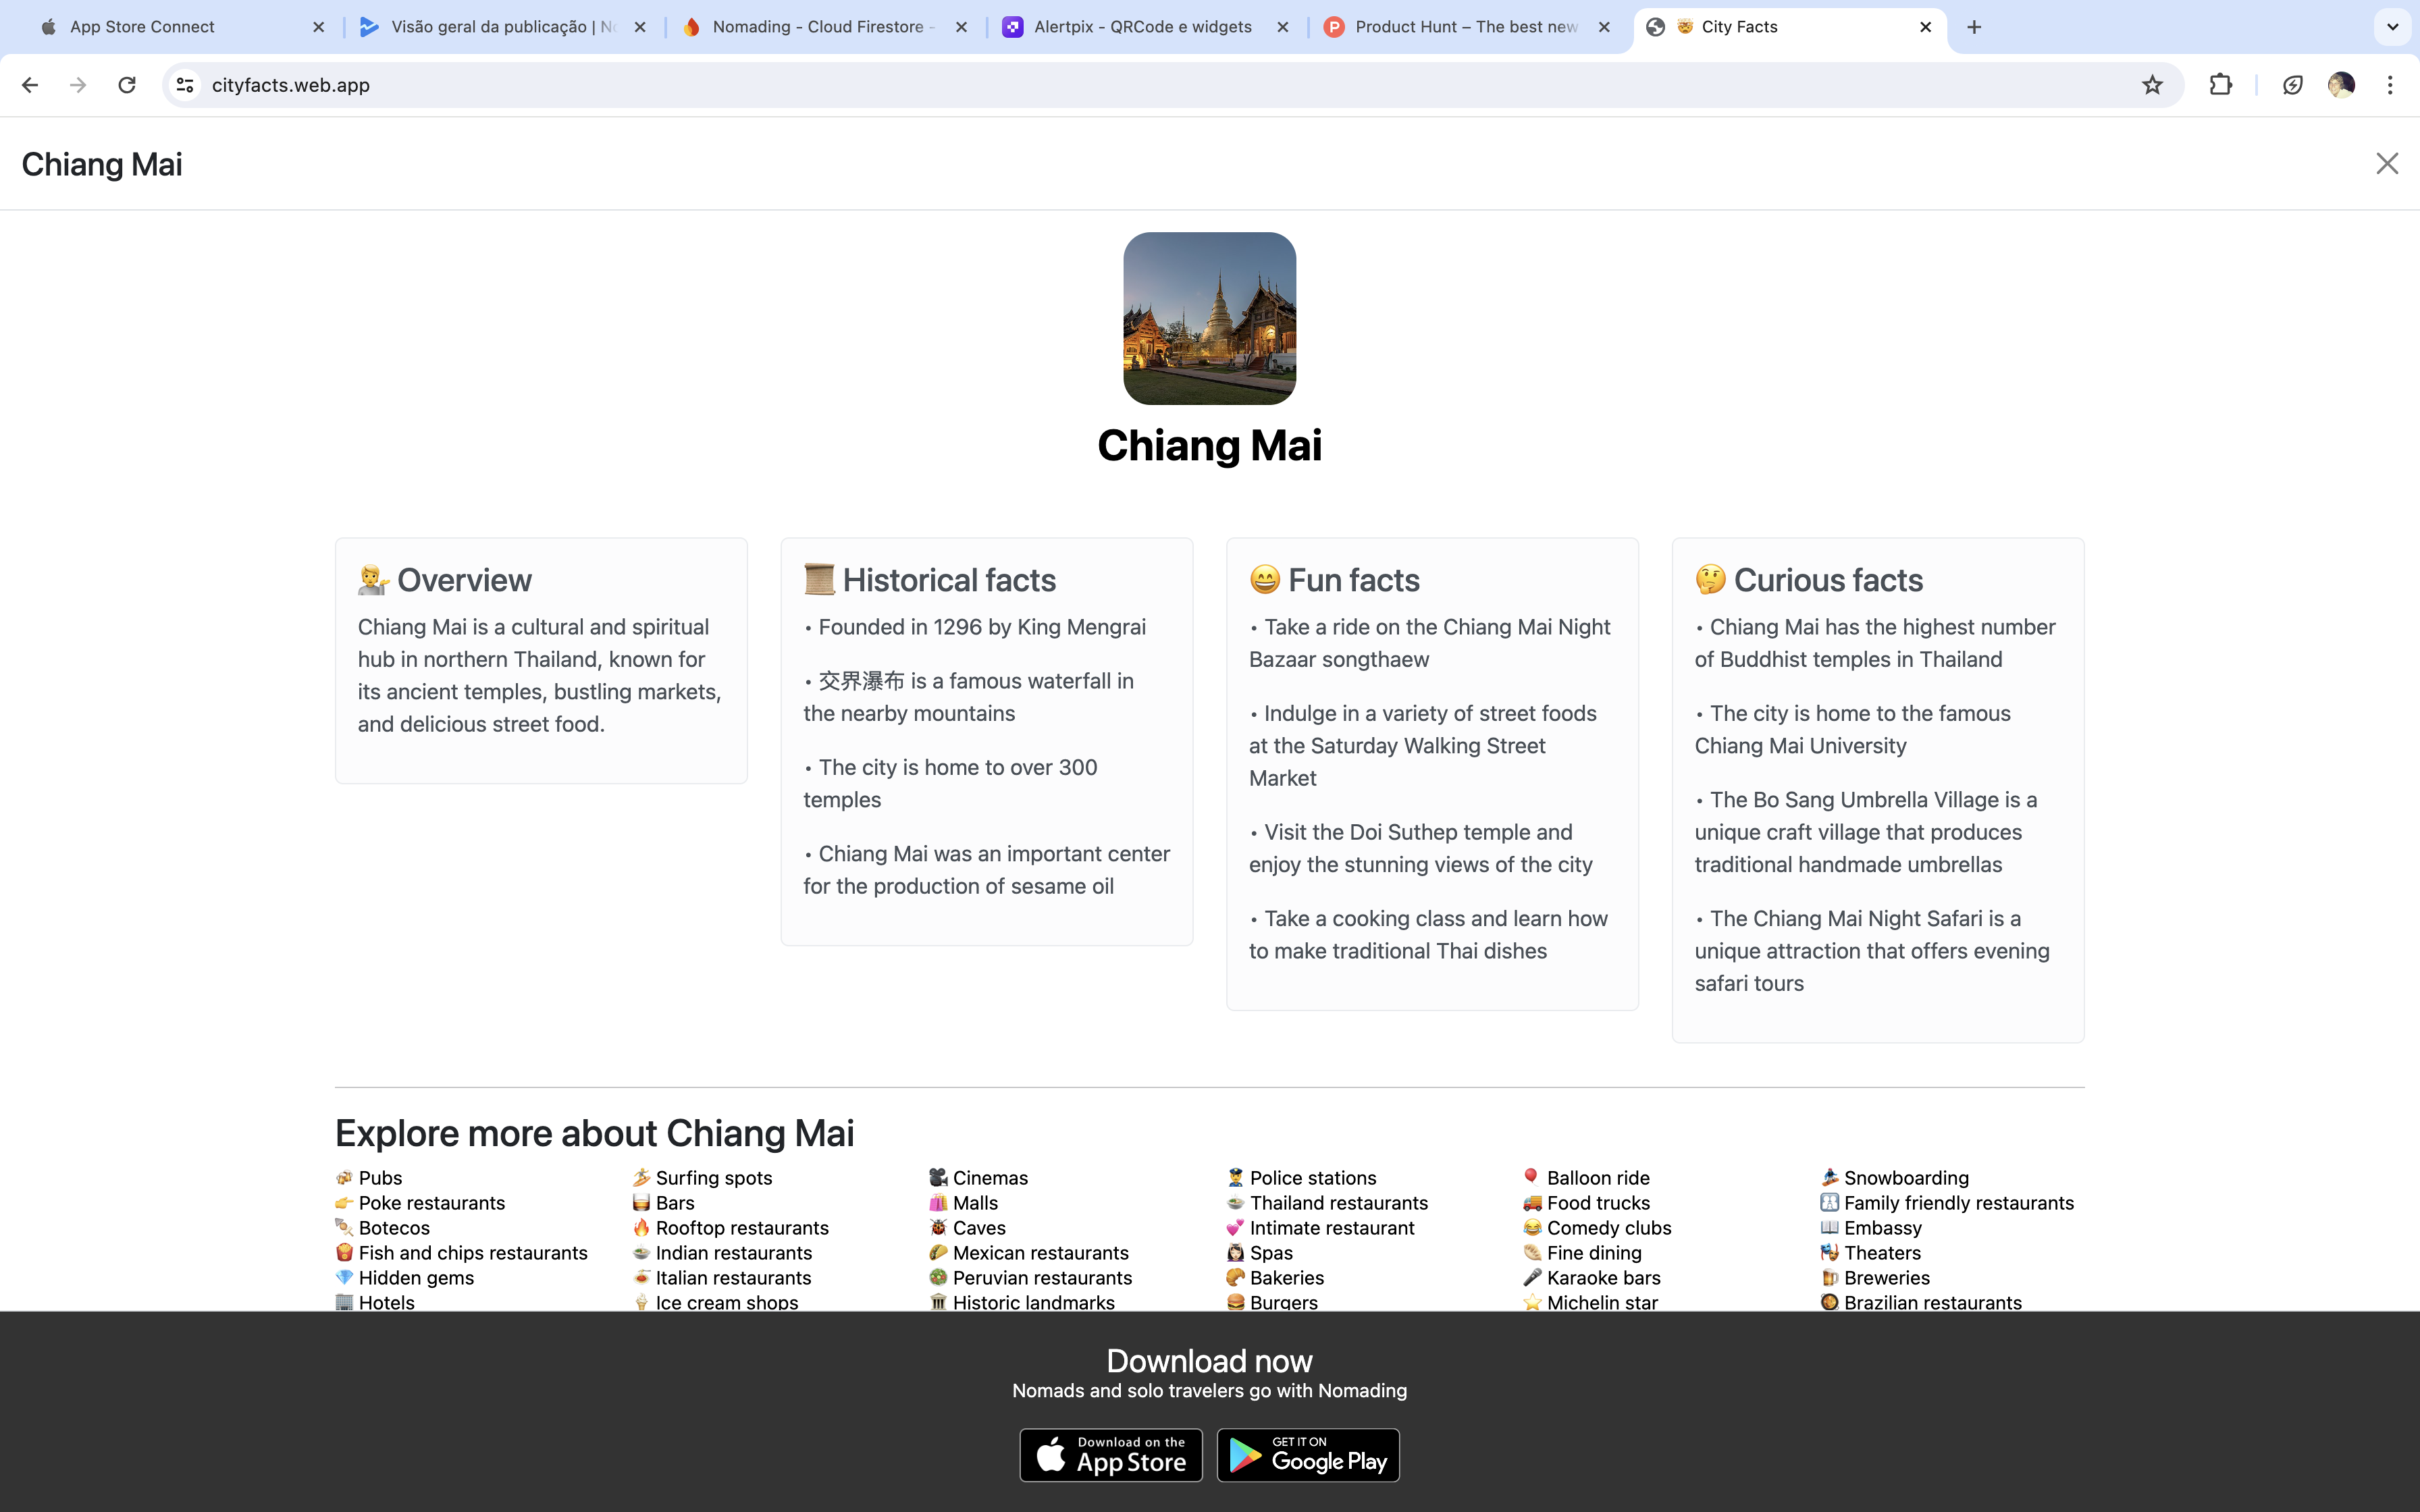Viewport: 2420px width, 1512px height.
Task: Open a new browser tab with plus
Action: tap(1974, 27)
